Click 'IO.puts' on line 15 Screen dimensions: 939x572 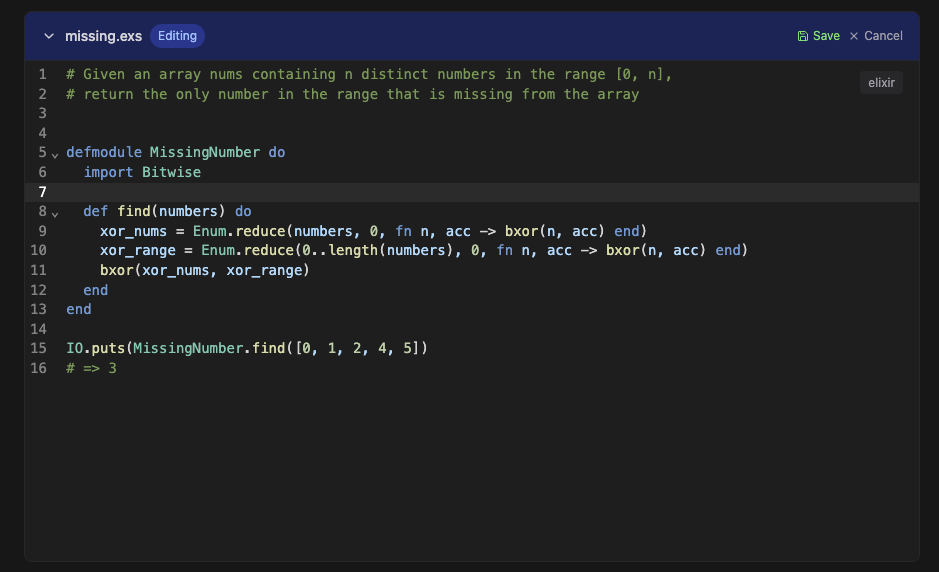95,348
